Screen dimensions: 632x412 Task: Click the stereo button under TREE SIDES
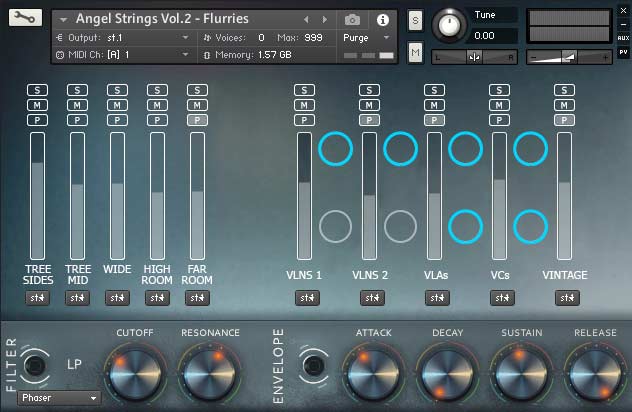tap(37, 298)
